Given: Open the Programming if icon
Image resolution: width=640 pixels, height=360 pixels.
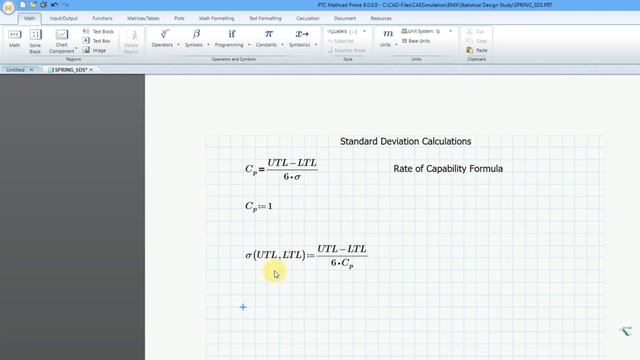Looking at the screenshot, I should click(231, 34).
